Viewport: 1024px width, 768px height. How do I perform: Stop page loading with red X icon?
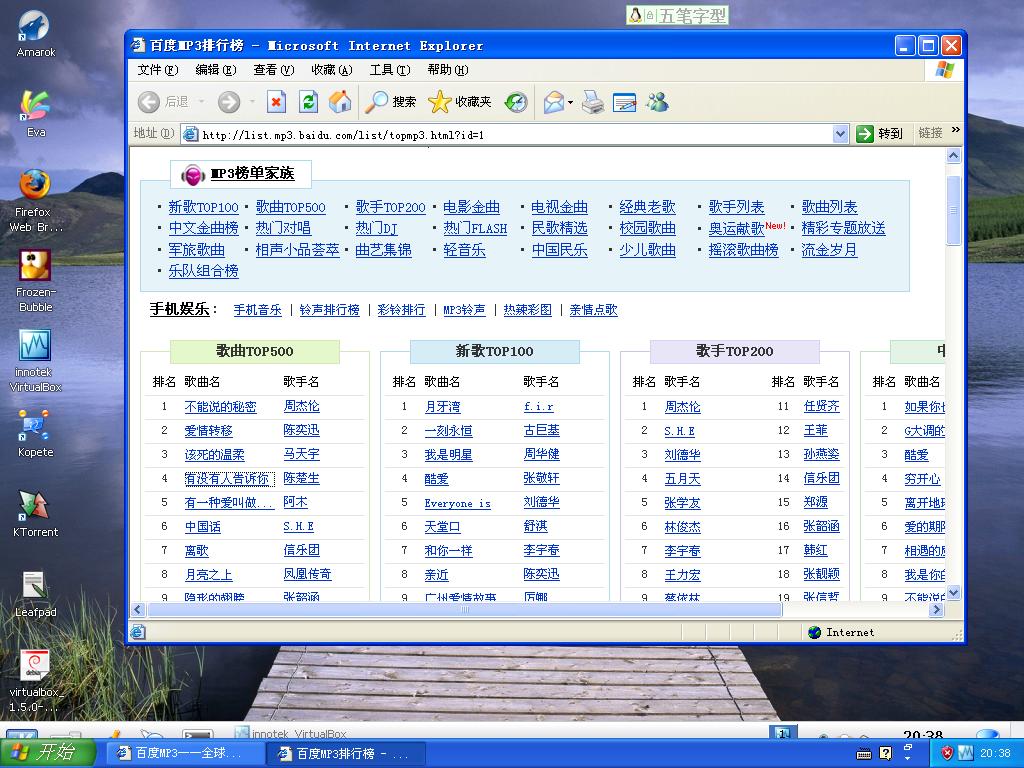(x=276, y=102)
